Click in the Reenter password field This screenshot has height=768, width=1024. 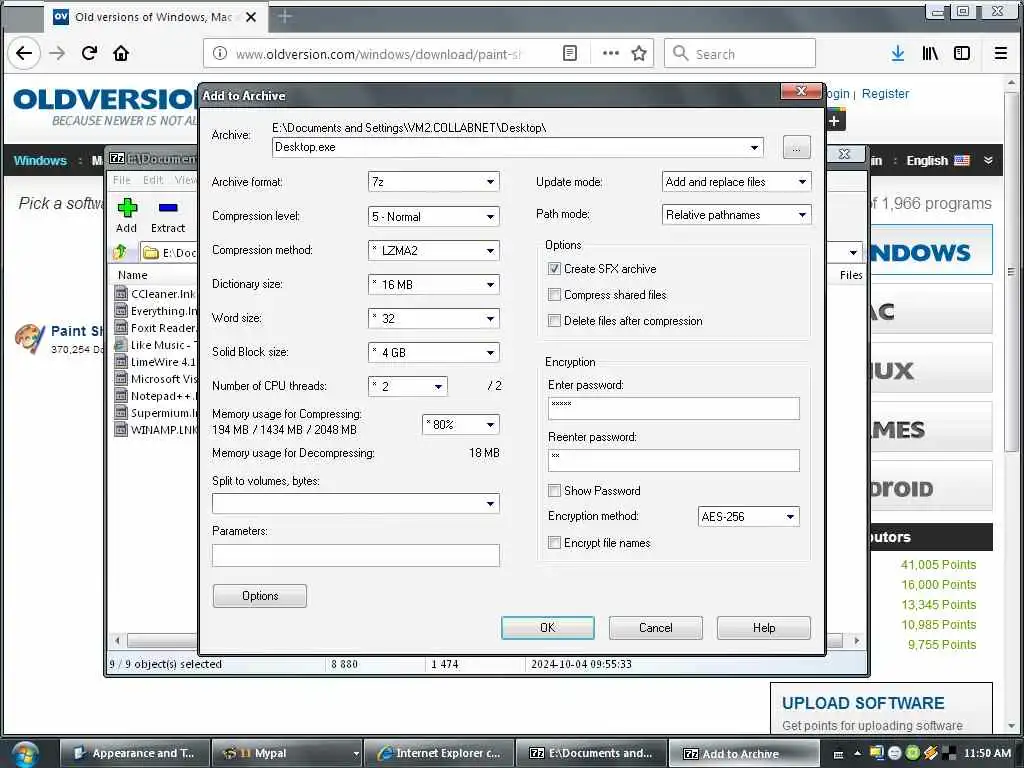point(673,460)
